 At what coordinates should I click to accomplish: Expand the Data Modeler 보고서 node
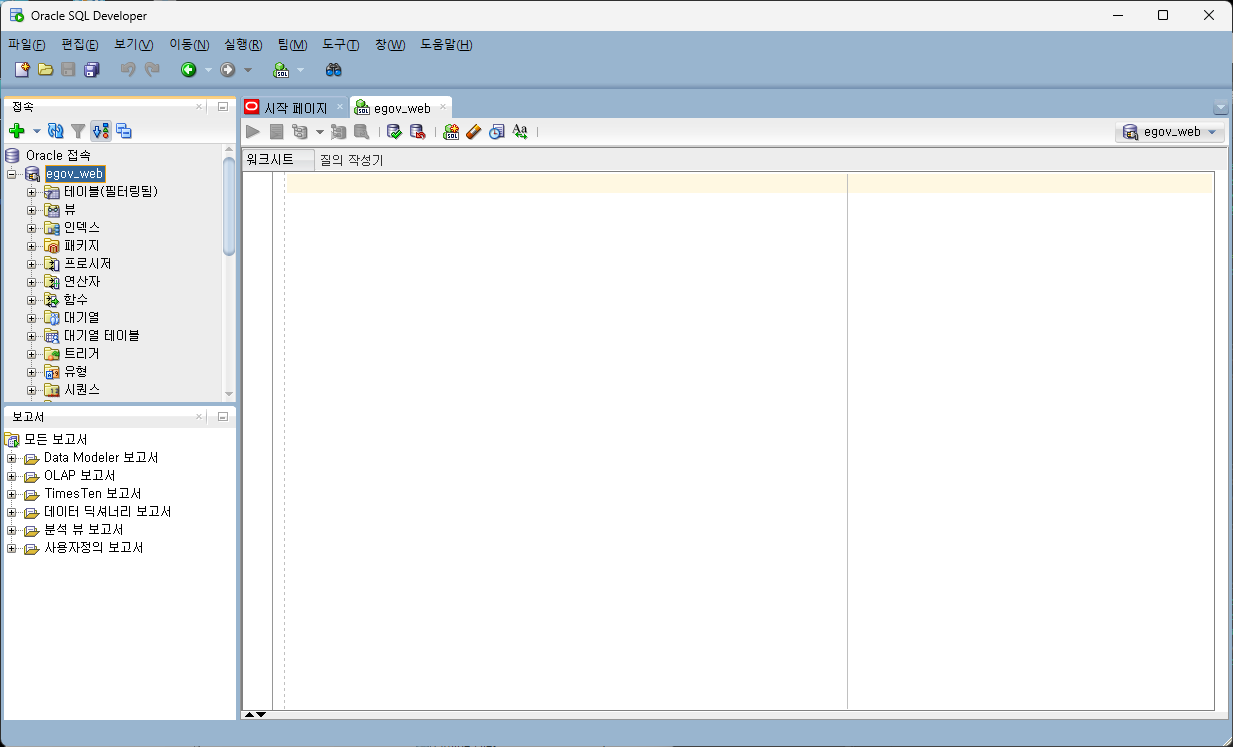coord(11,458)
